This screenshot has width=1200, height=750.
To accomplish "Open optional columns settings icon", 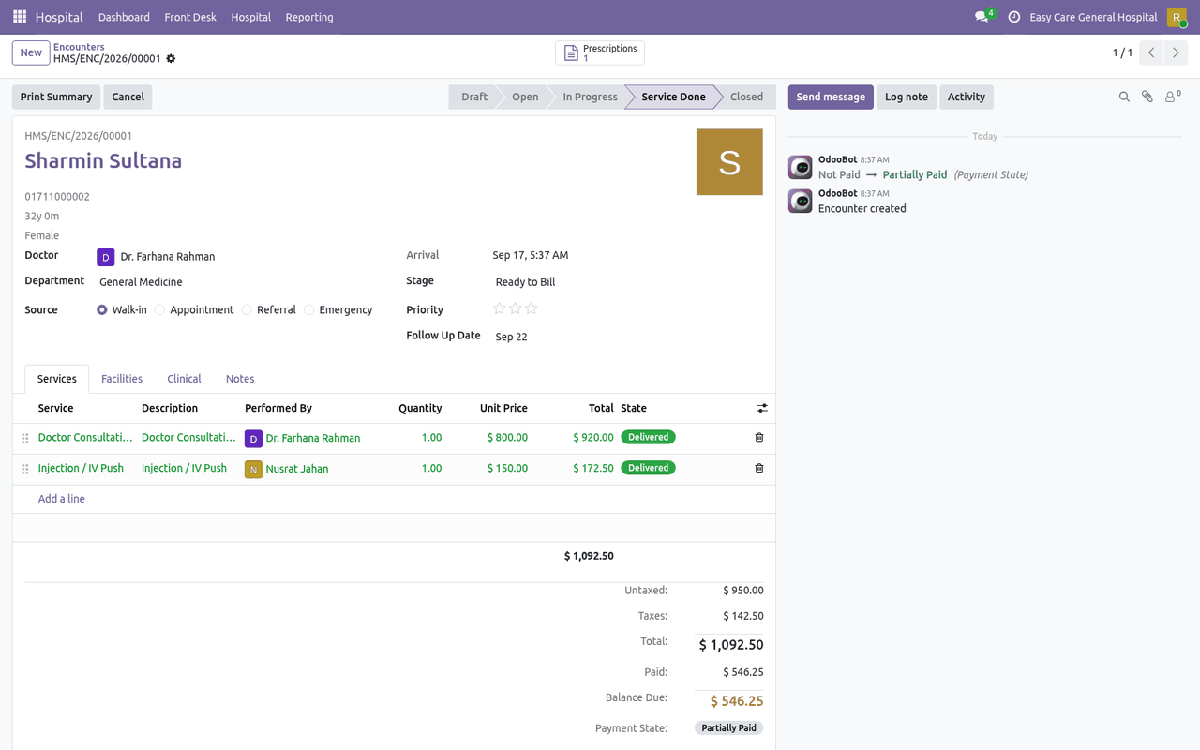I will click(x=762, y=408).
